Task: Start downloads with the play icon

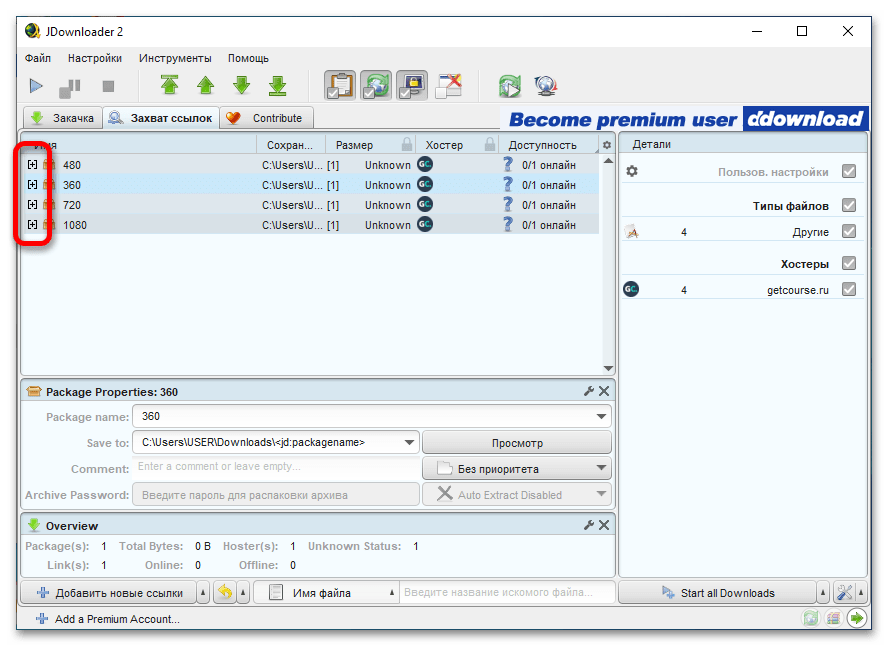Action: point(36,86)
